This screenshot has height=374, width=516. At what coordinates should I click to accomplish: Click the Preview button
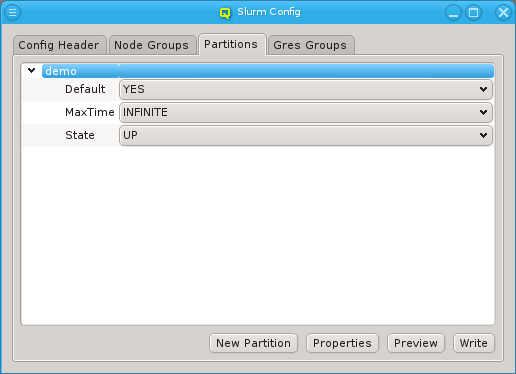(x=416, y=343)
